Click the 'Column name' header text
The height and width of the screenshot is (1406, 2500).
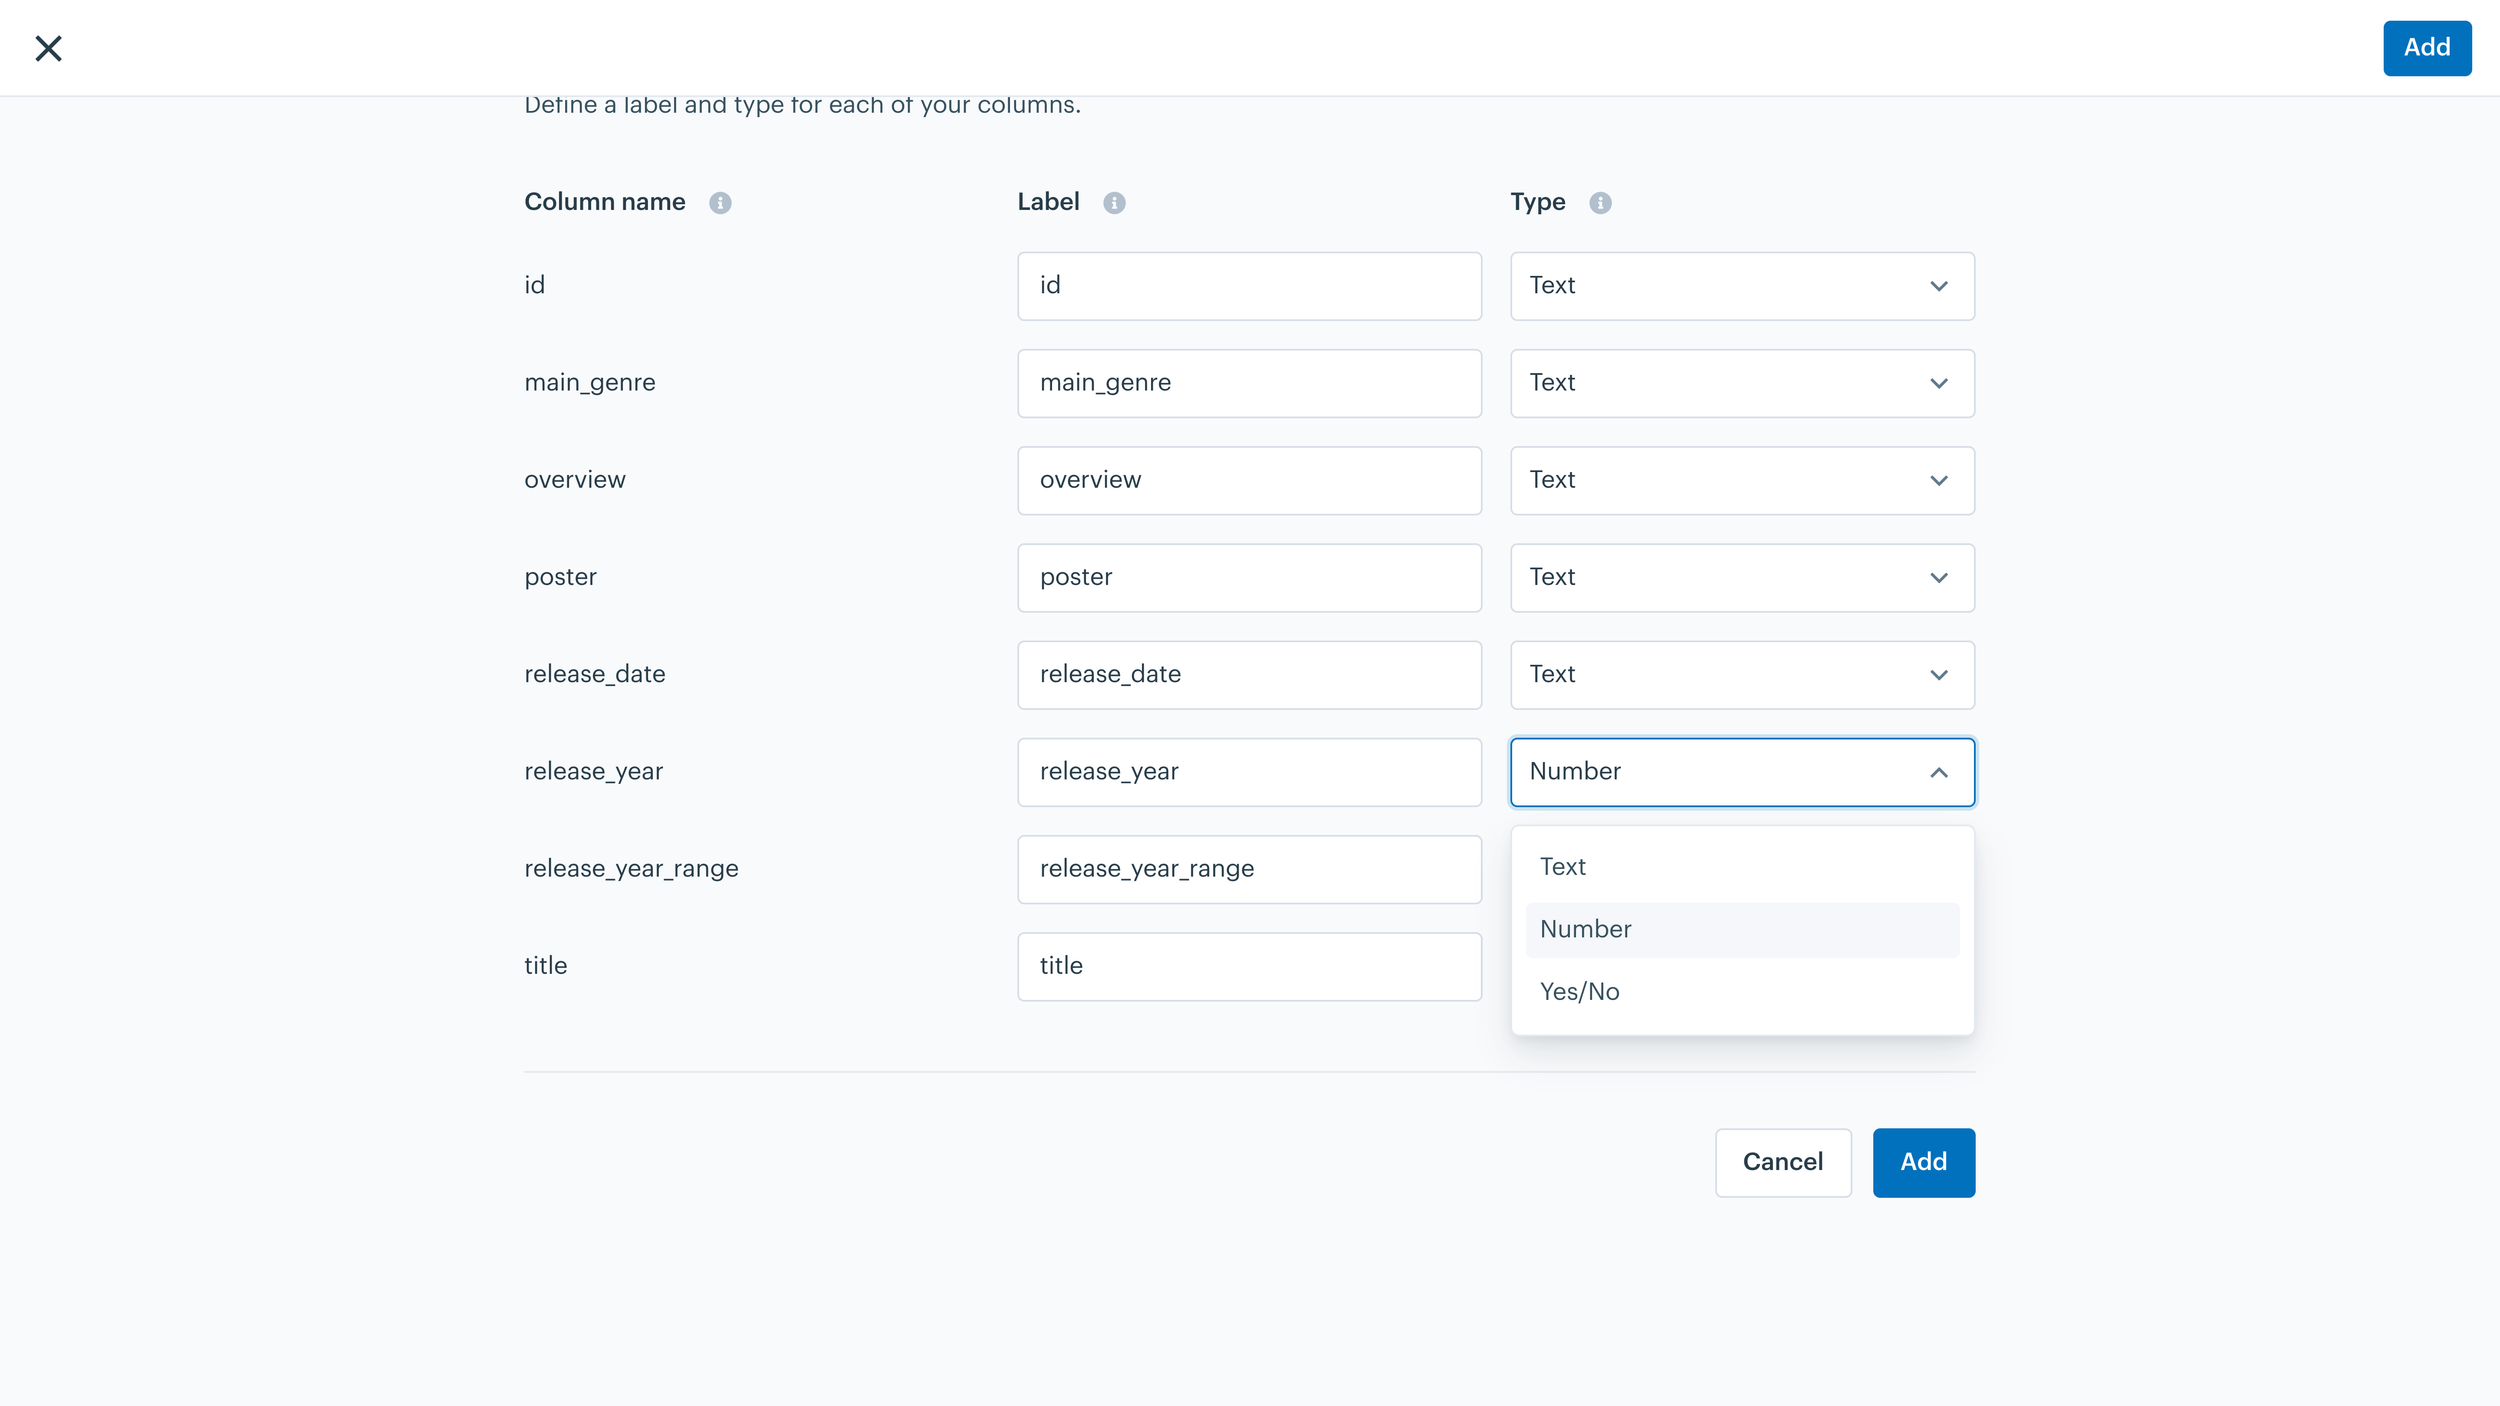(605, 202)
